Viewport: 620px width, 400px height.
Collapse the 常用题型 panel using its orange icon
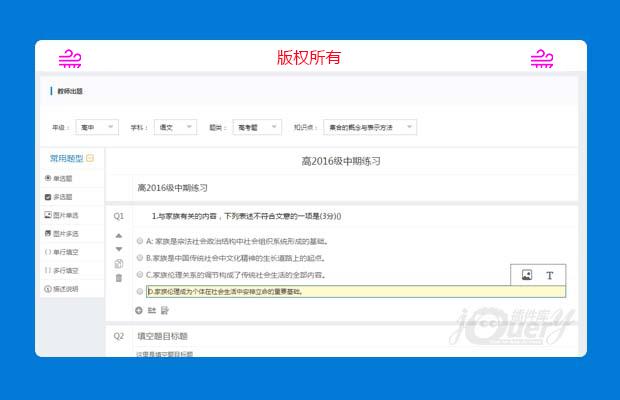point(90,158)
